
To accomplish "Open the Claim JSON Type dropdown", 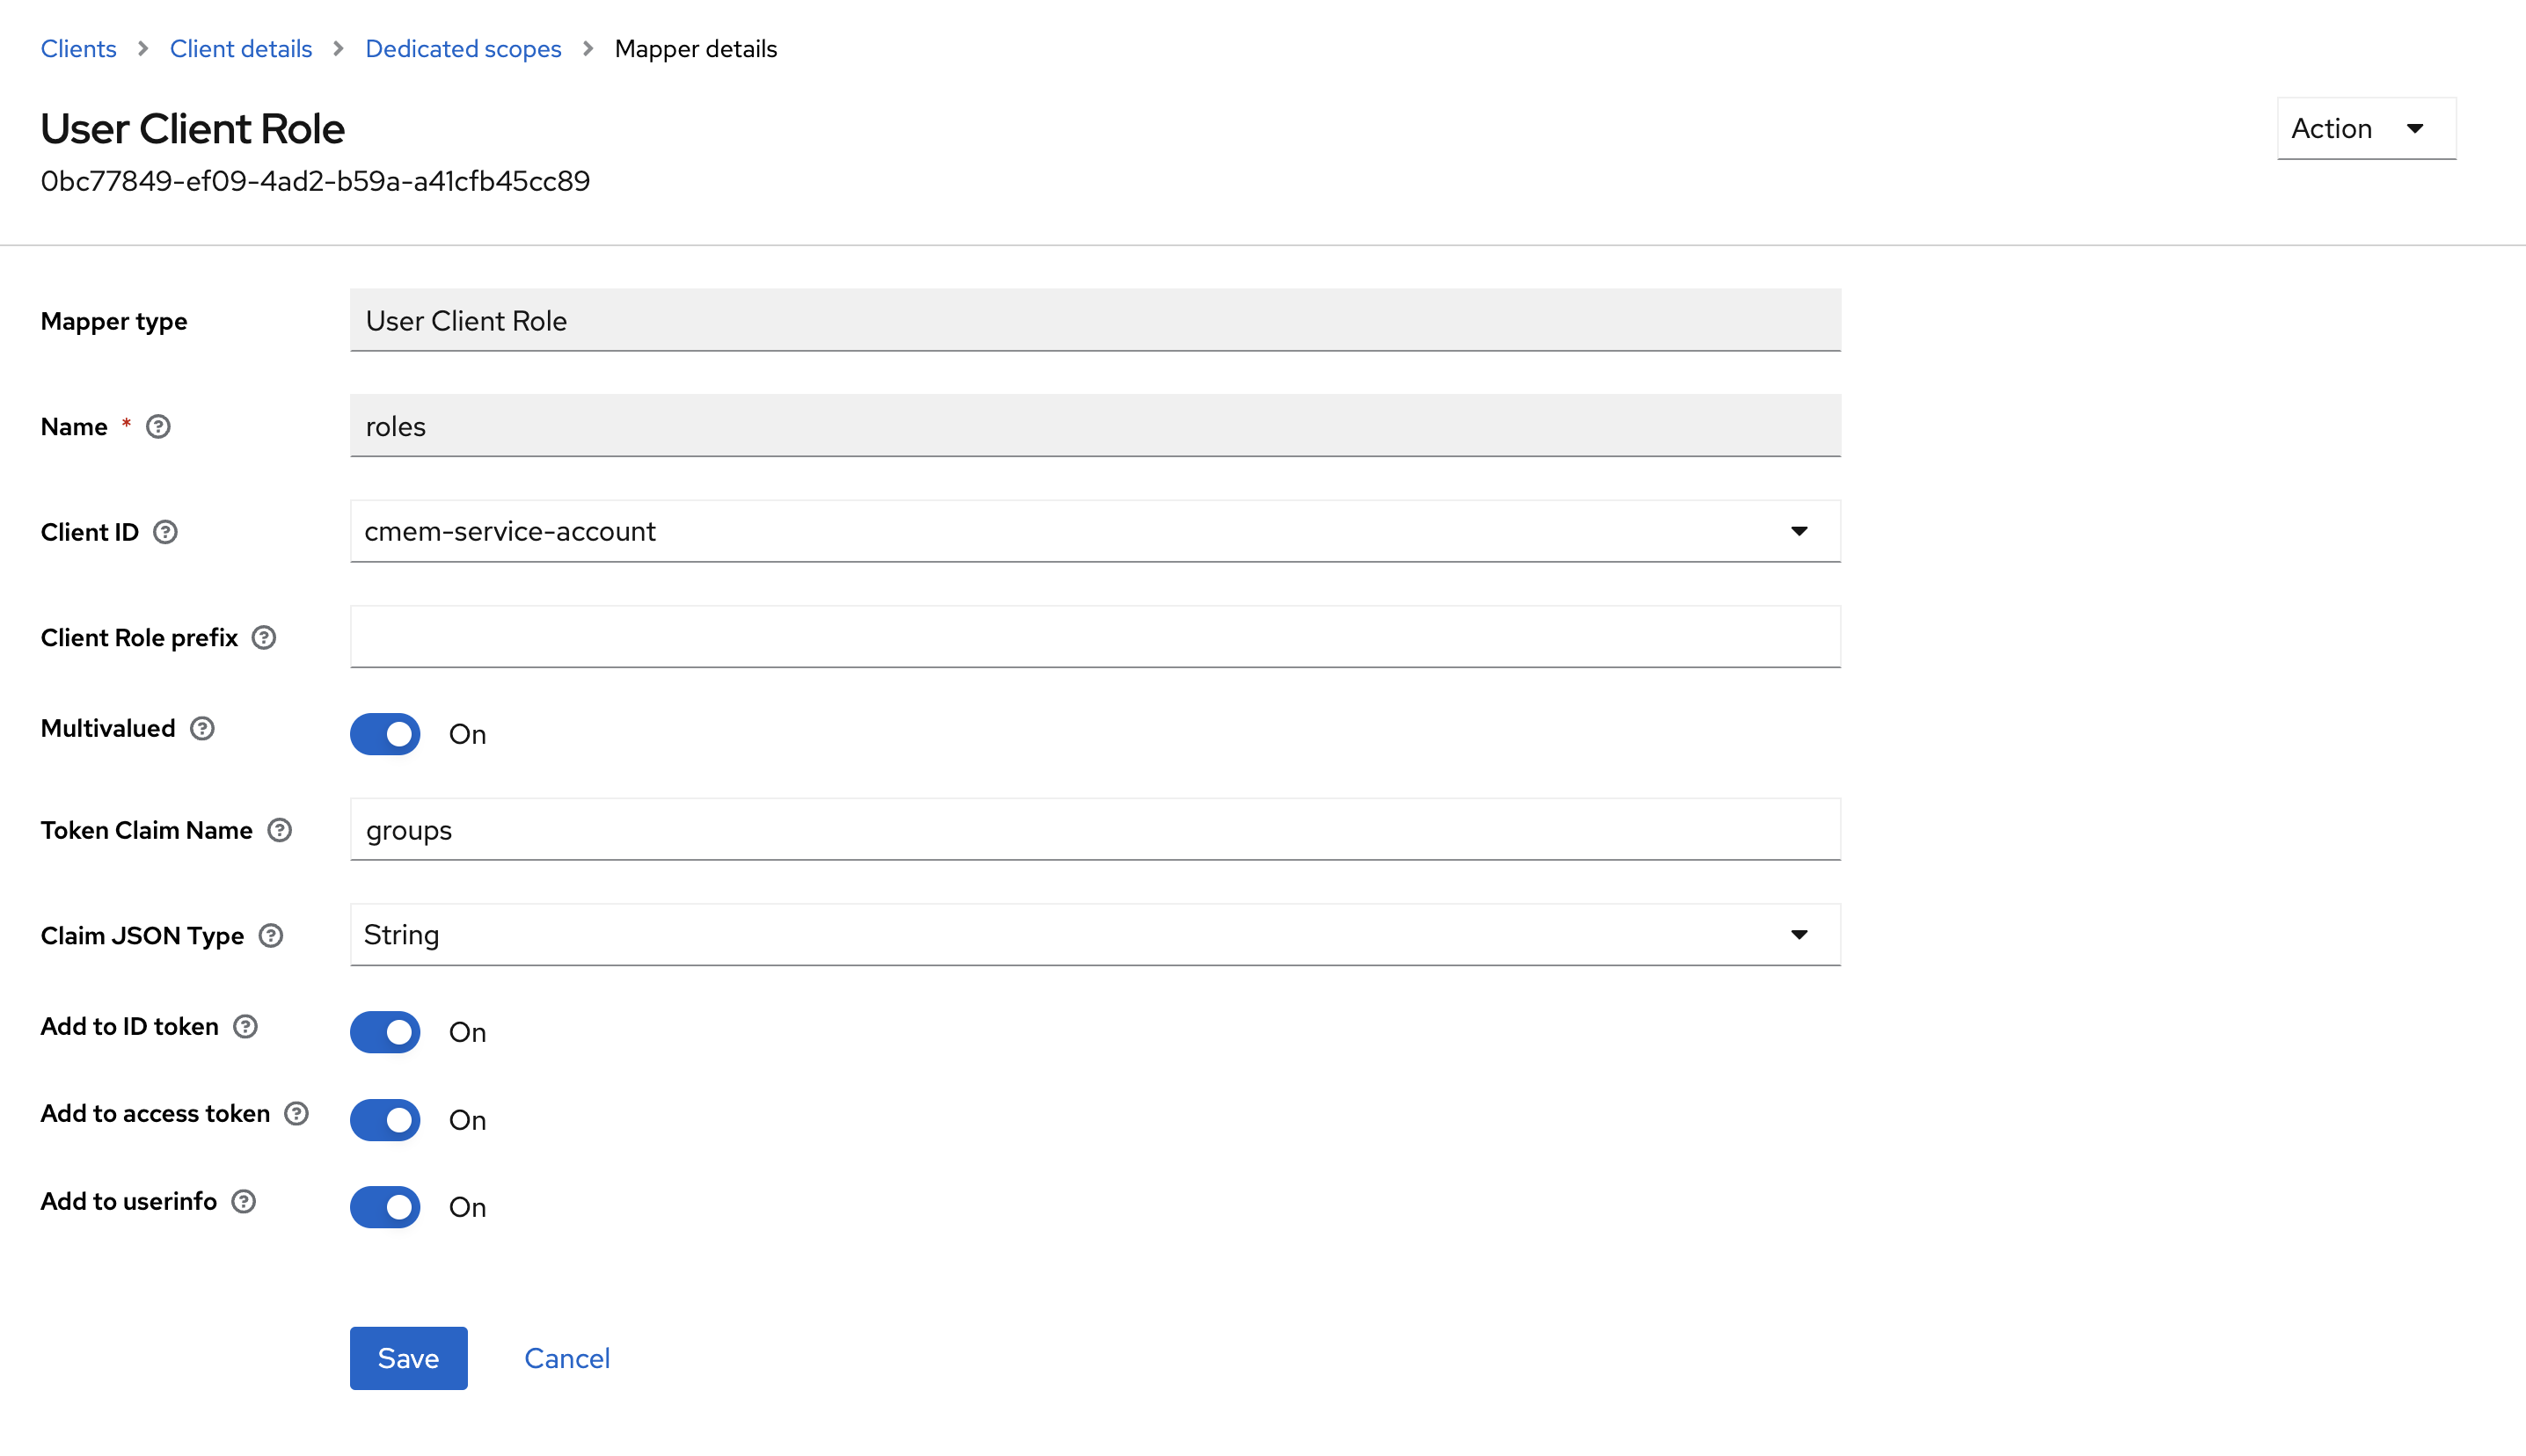I will 1800,935.
